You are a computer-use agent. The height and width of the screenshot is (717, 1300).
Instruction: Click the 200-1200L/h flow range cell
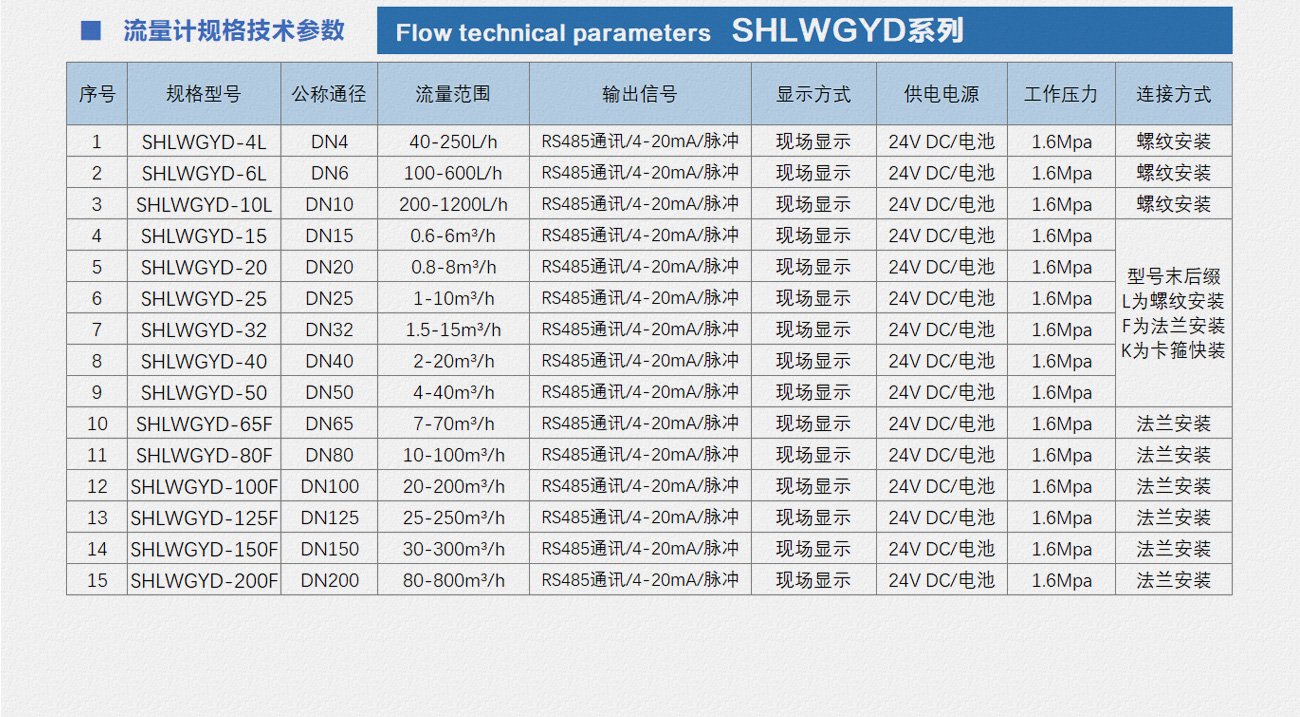click(x=453, y=204)
